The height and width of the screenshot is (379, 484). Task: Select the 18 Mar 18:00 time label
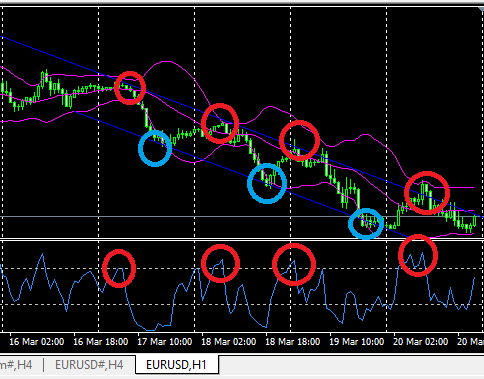coord(293,342)
